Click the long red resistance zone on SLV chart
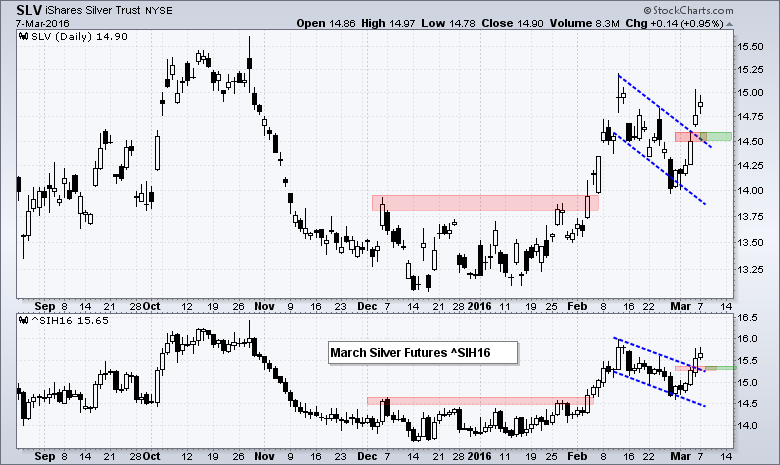 486,203
